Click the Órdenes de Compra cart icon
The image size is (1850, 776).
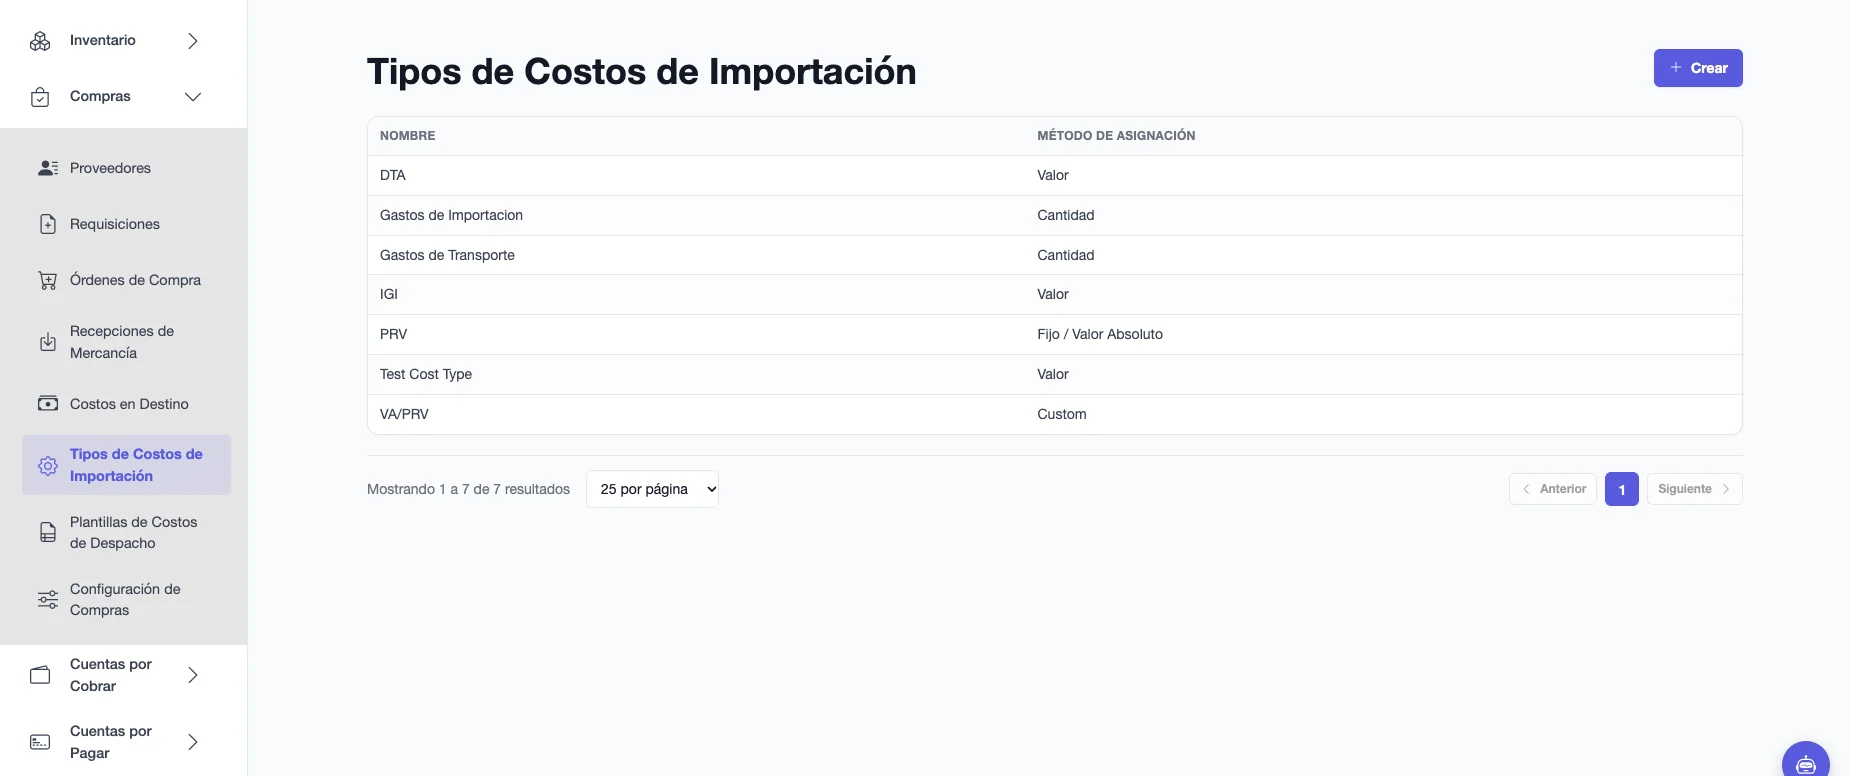[48, 280]
